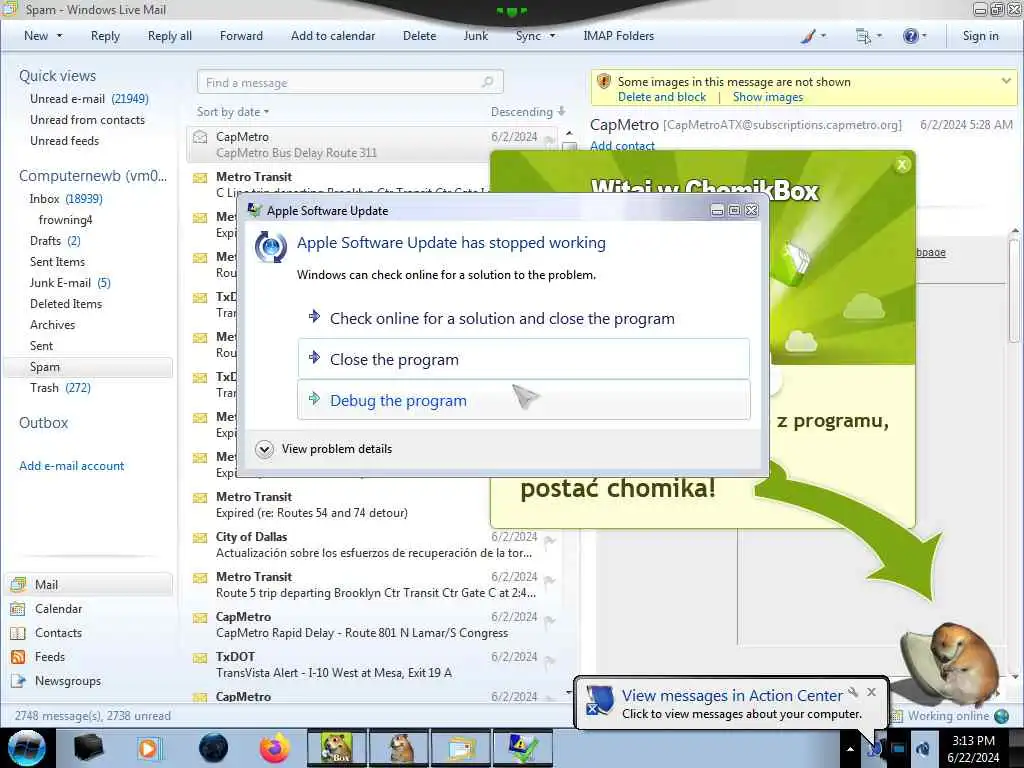
Task: Click the Newsgroups icon
Action: tap(18, 681)
